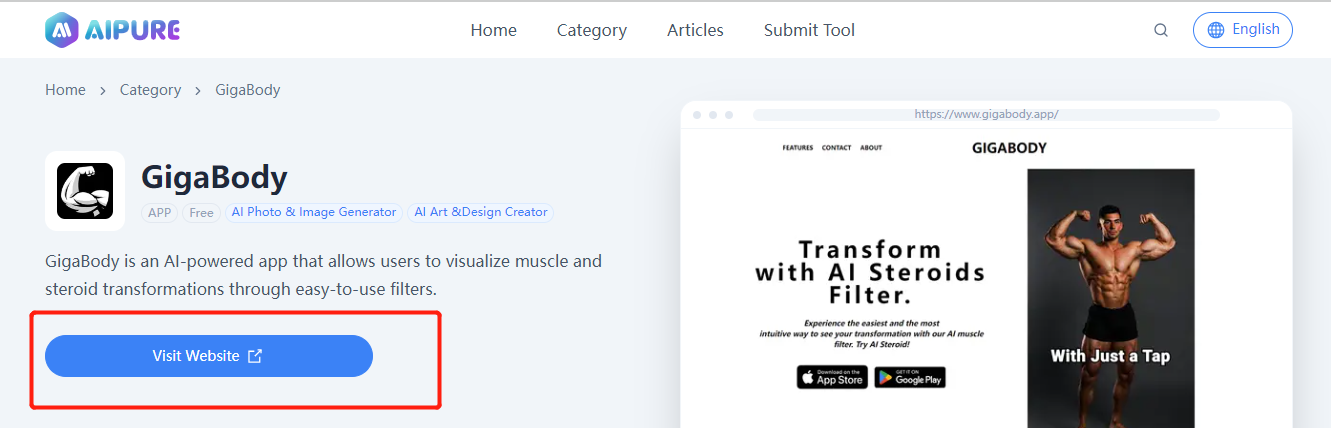Click the globe icon in the language button
This screenshot has width=1331, height=435.
click(x=1216, y=30)
